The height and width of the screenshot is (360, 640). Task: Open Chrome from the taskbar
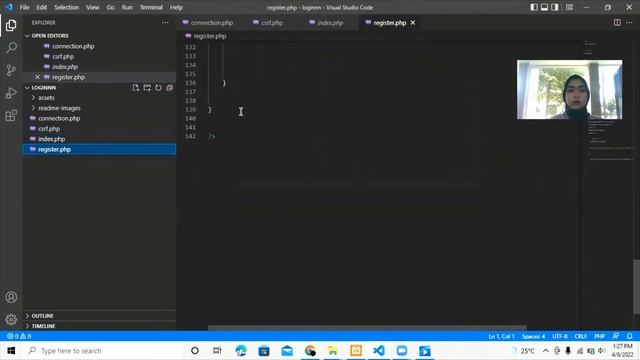310,351
